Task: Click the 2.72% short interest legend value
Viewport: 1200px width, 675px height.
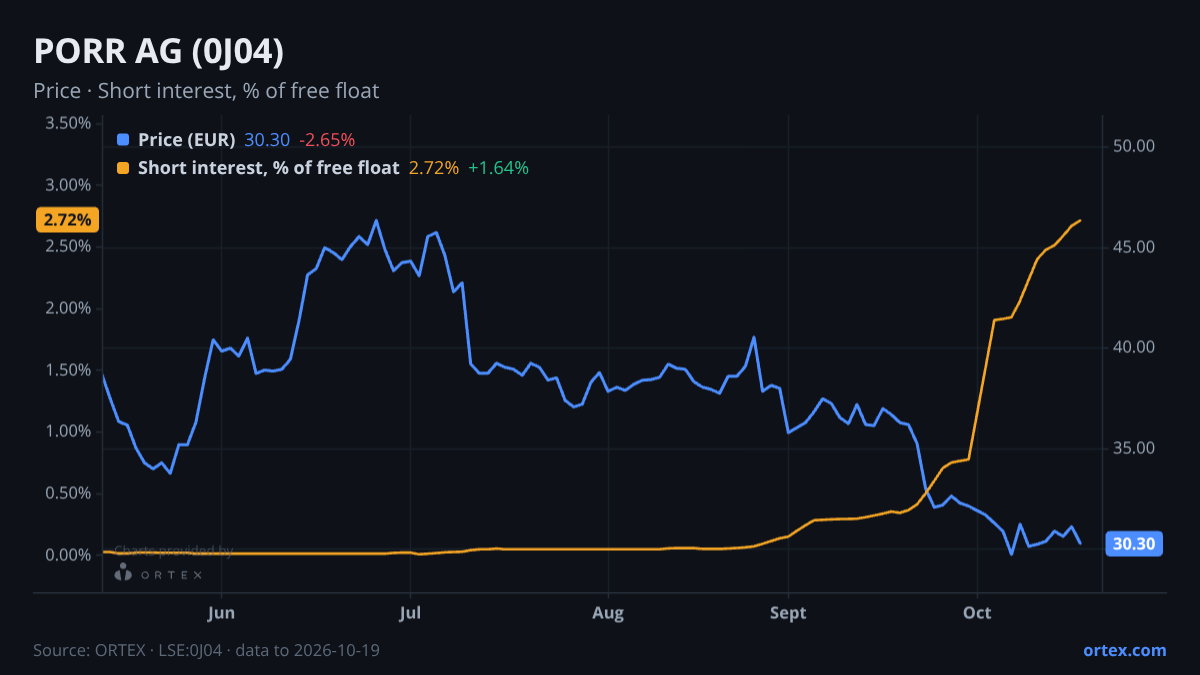Action: (434, 168)
